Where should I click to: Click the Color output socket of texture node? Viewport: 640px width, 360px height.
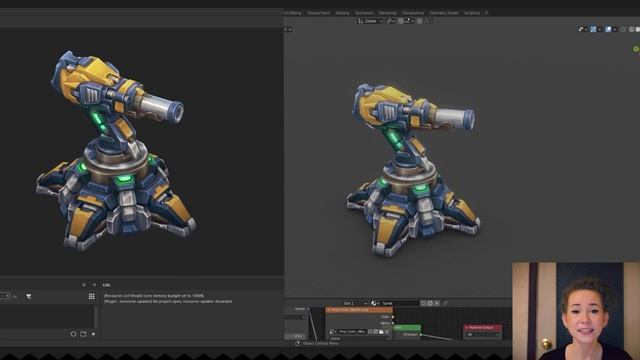(x=393, y=317)
